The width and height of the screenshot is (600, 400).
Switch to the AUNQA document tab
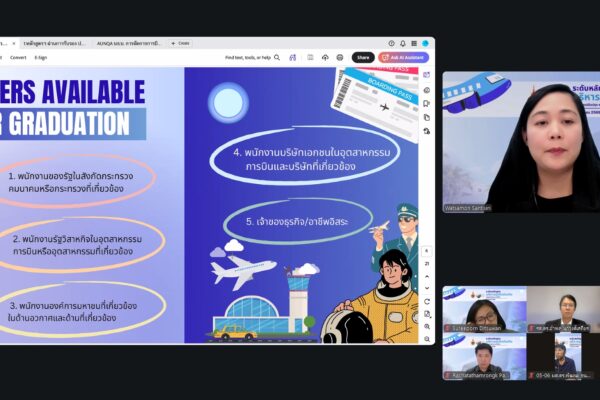[129, 43]
